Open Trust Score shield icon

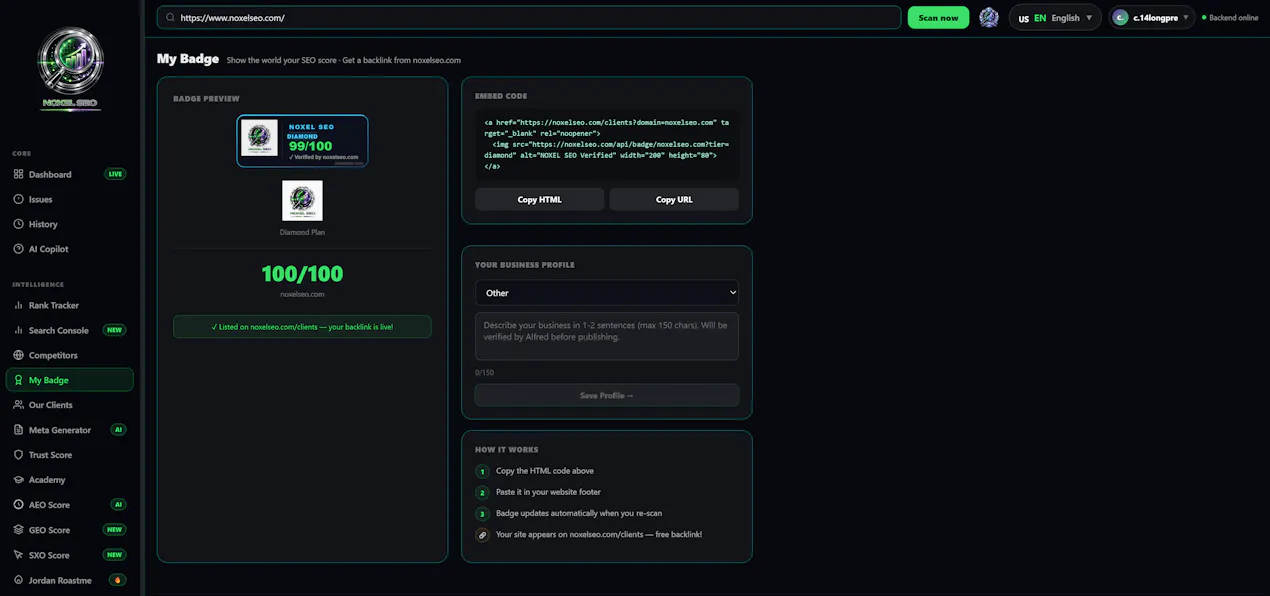coord(19,455)
